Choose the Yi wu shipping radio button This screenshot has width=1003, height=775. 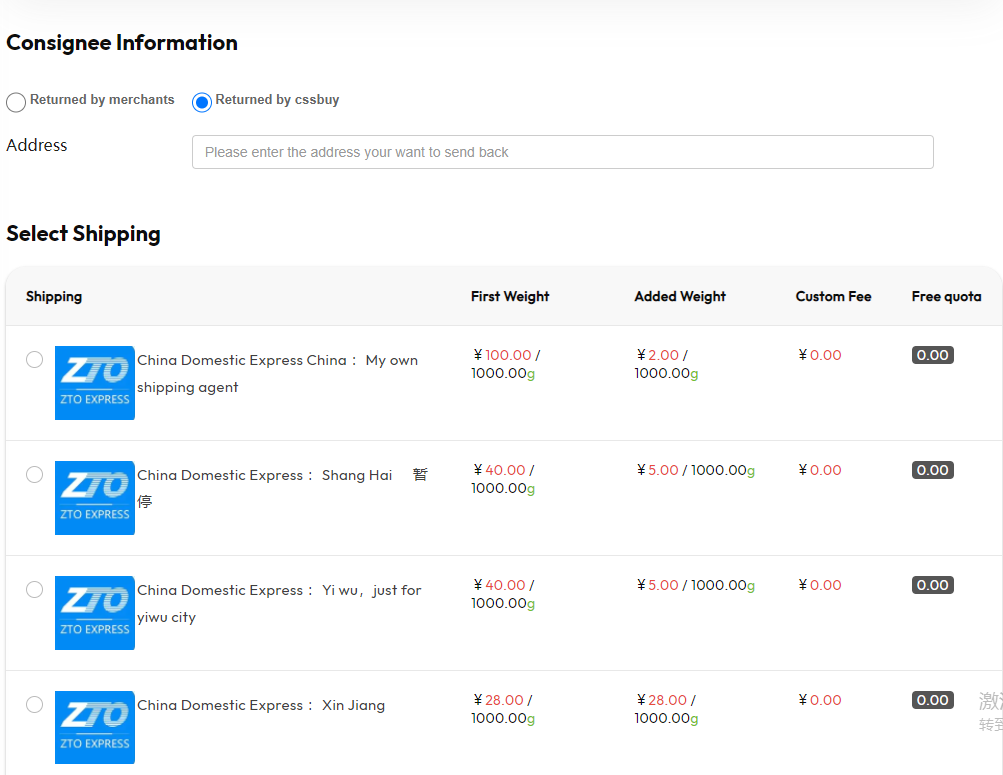pyautogui.click(x=35, y=590)
